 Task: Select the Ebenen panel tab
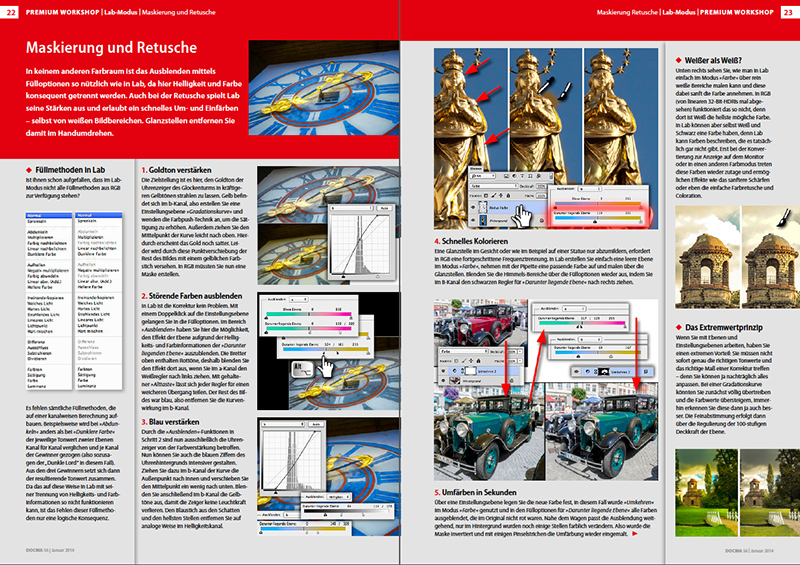tap(476, 168)
